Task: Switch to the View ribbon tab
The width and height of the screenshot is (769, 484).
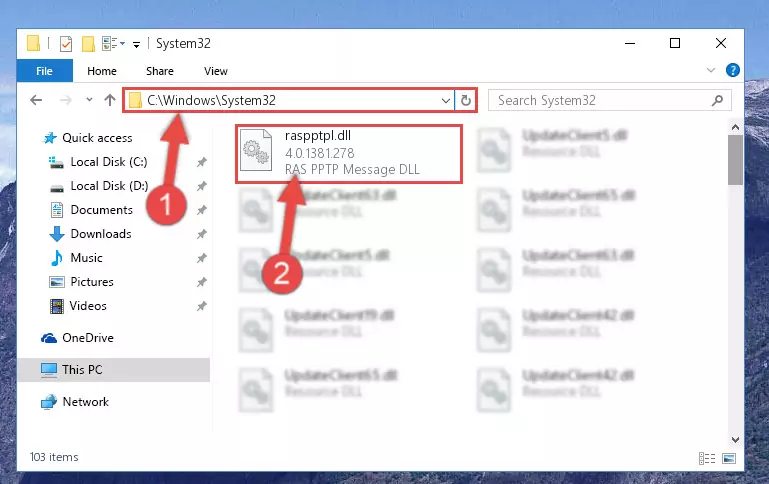Action: (216, 71)
